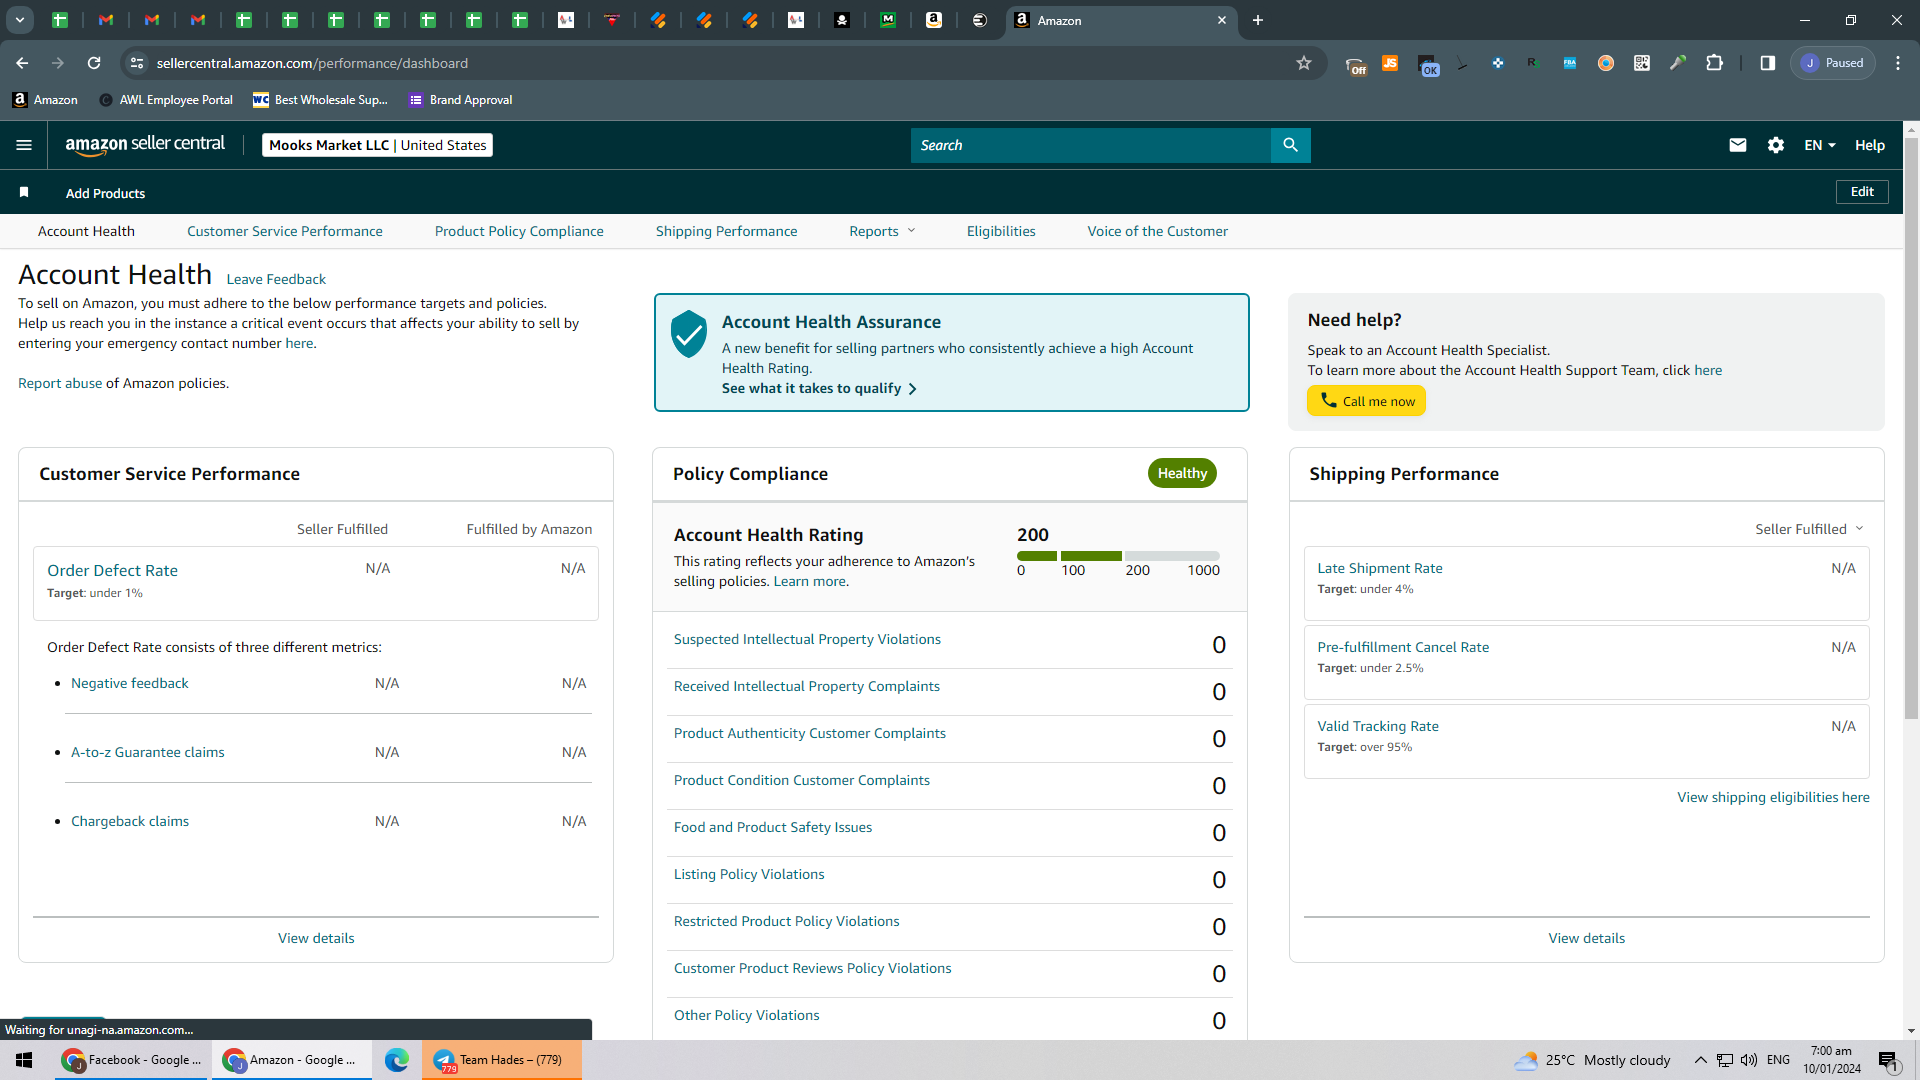Click the extension icon with Off badge
Screen dimensions: 1920x1080
click(1355, 65)
